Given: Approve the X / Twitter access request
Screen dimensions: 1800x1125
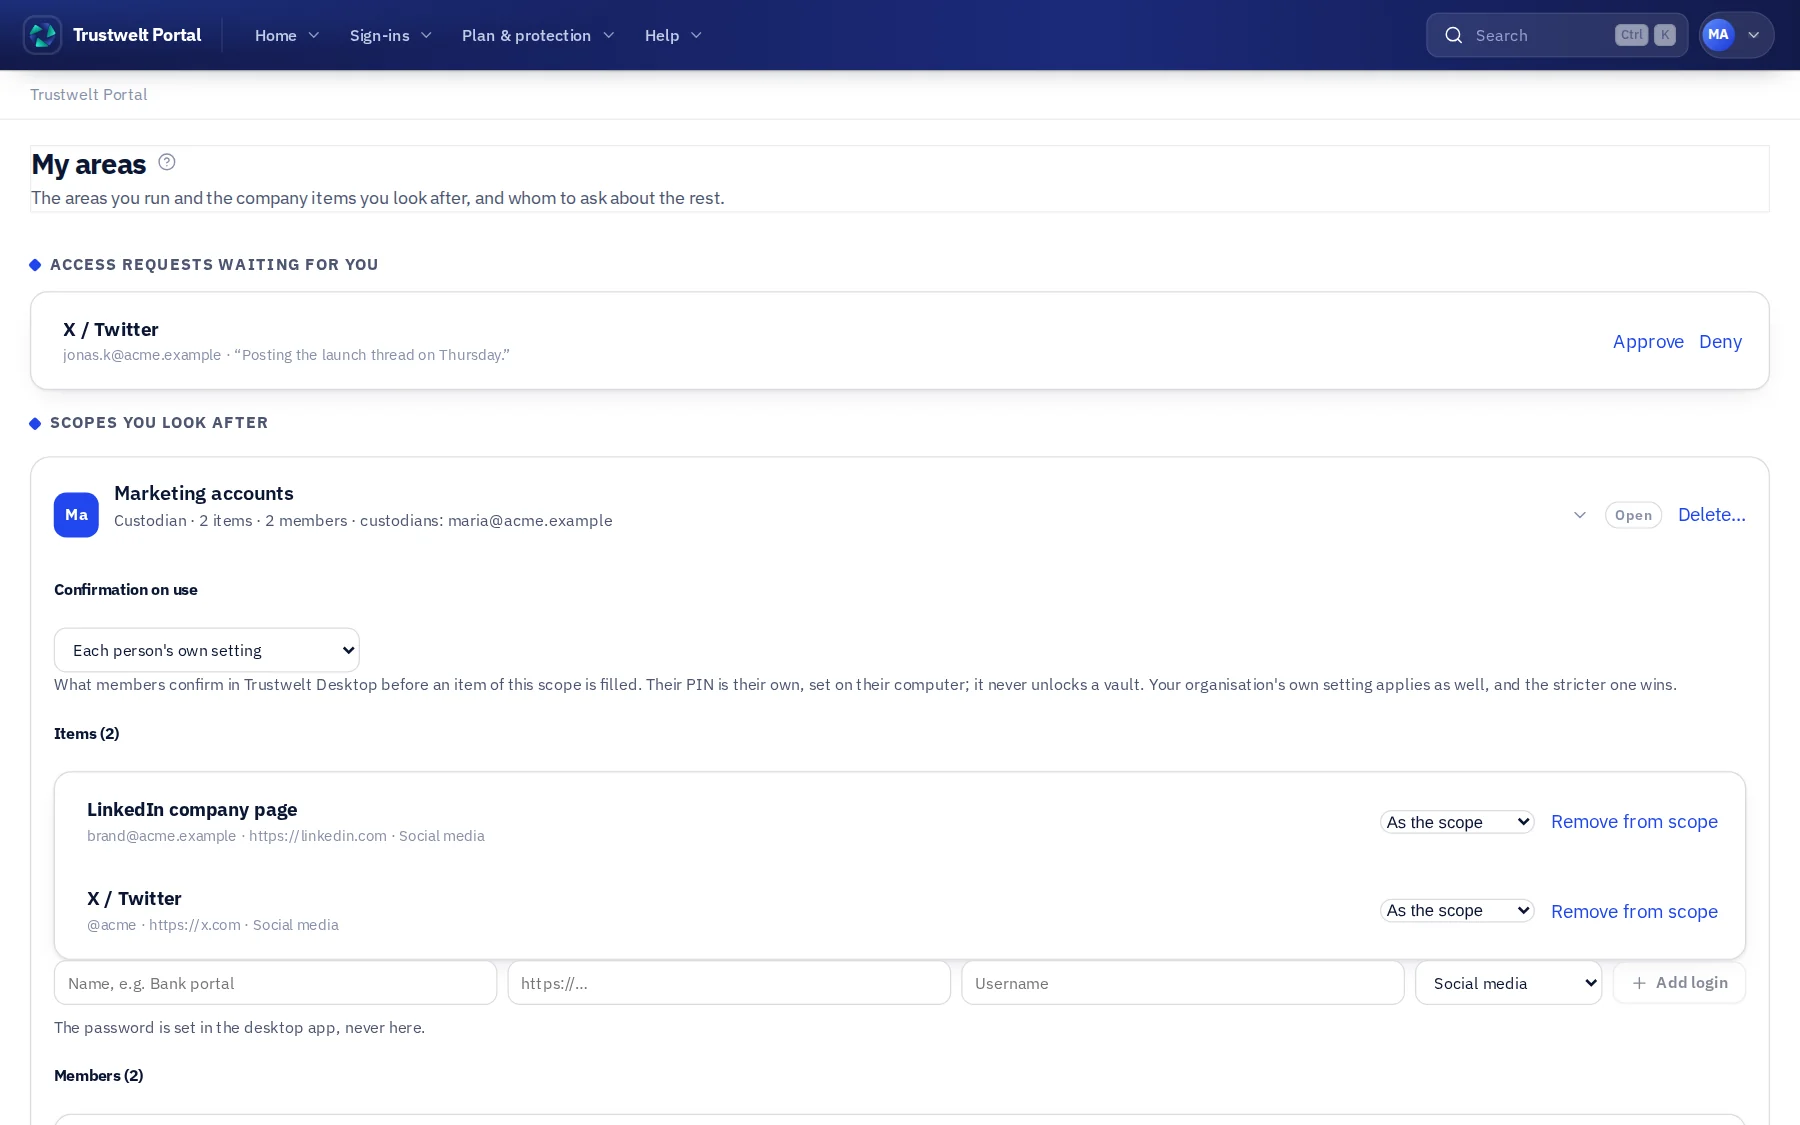Looking at the screenshot, I should (1648, 342).
